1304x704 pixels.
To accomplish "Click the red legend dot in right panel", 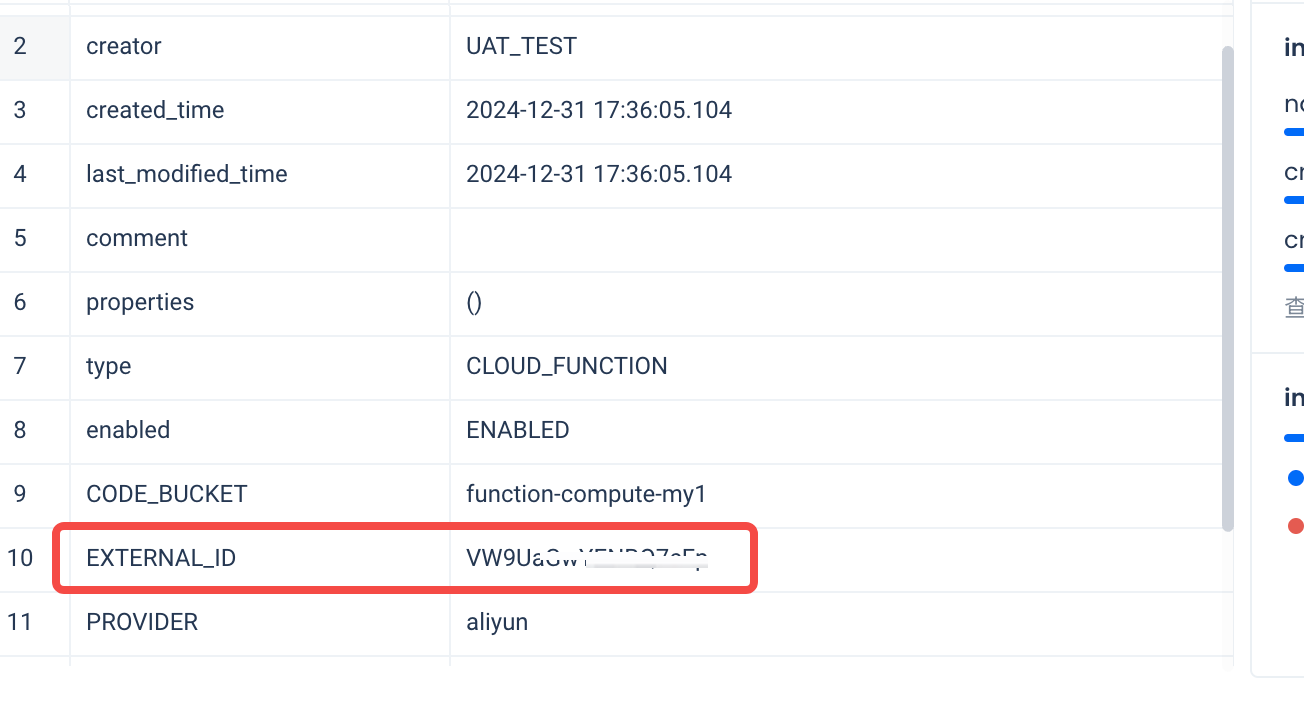I will 1295,526.
